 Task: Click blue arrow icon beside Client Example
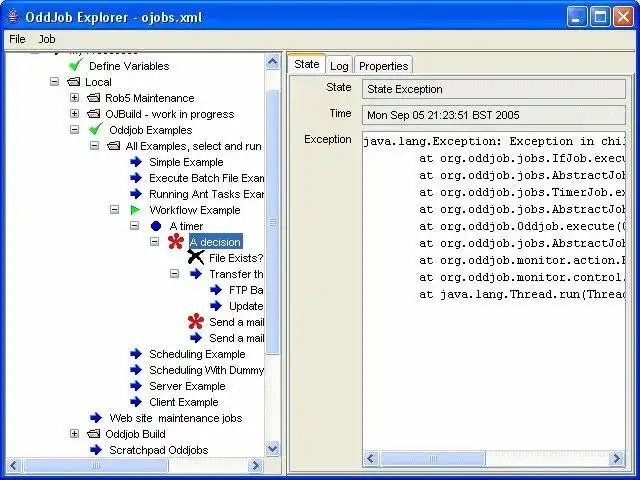[x=136, y=402]
